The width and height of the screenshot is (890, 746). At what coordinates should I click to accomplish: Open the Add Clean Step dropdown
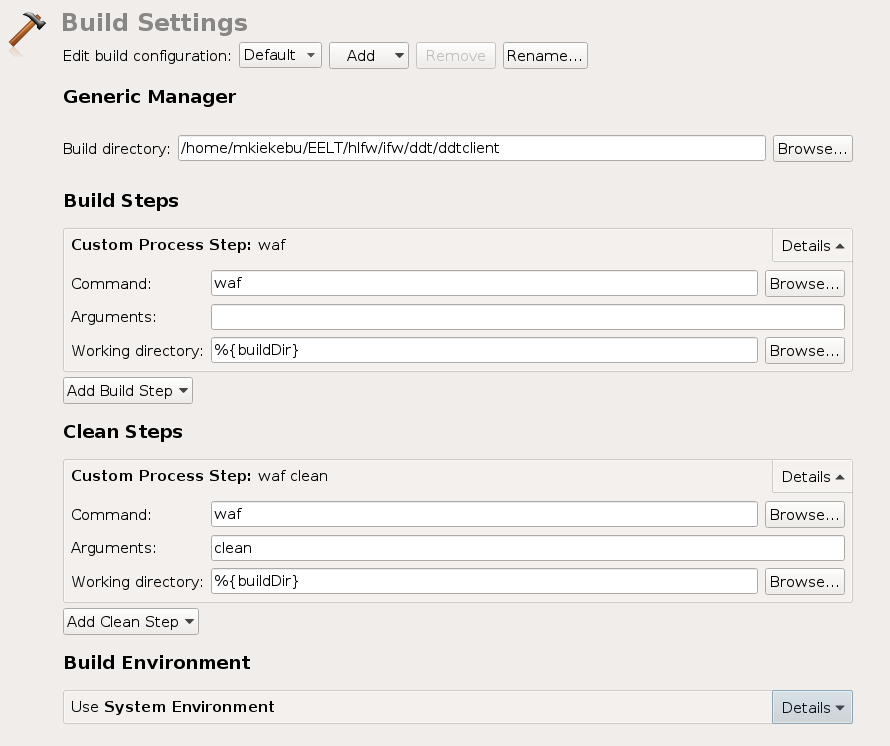tap(131, 622)
